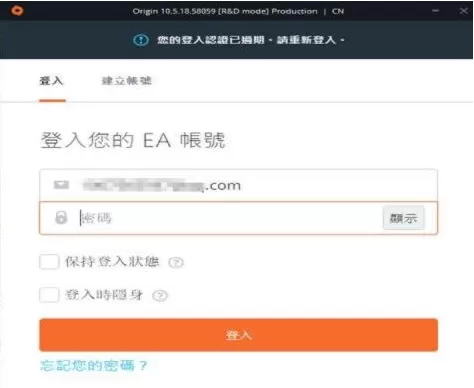Viewport: 474px width, 388px height.
Task: Focus the email address input field
Action: pyautogui.click(x=238, y=185)
